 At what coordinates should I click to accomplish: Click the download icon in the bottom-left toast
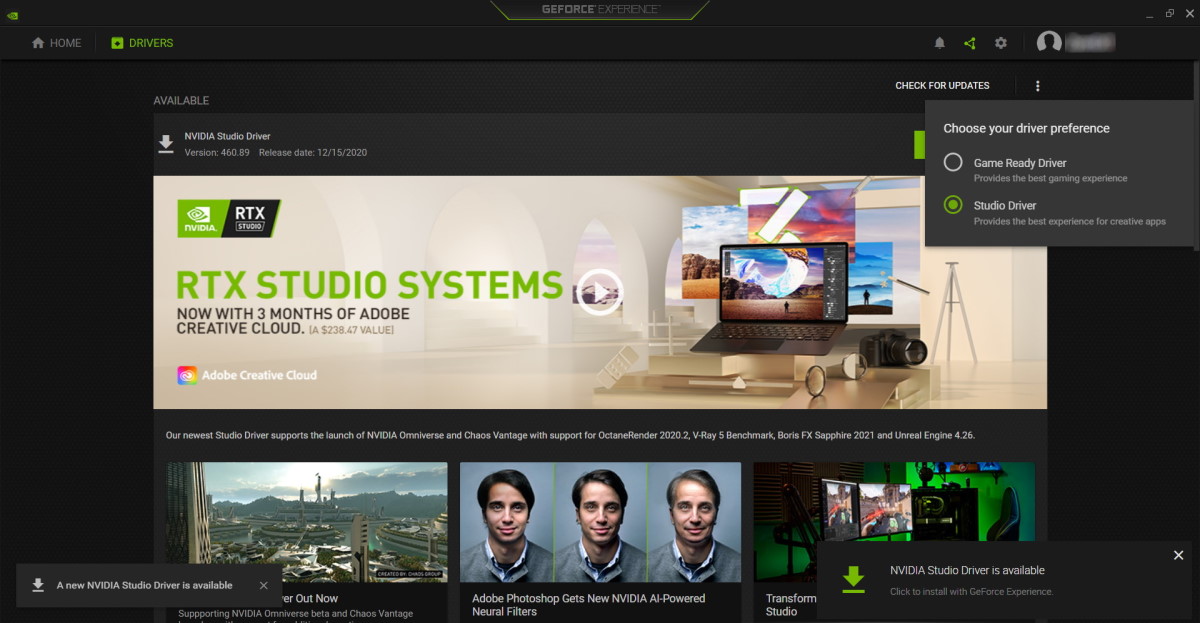[x=38, y=585]
